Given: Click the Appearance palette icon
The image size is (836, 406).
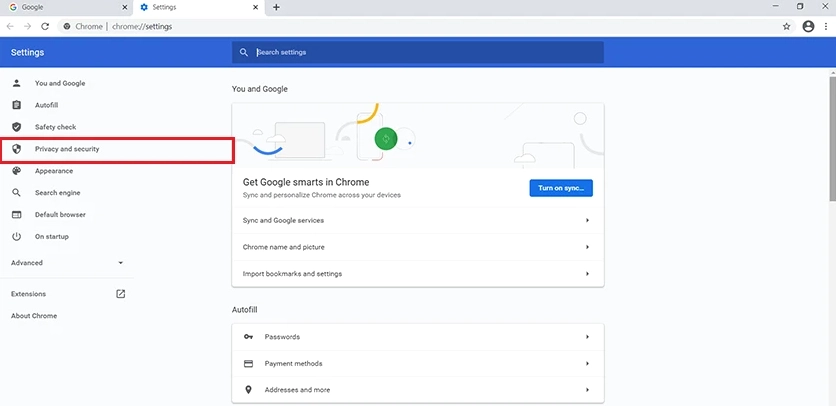Looking at the screenshot, I should point(17,171).
